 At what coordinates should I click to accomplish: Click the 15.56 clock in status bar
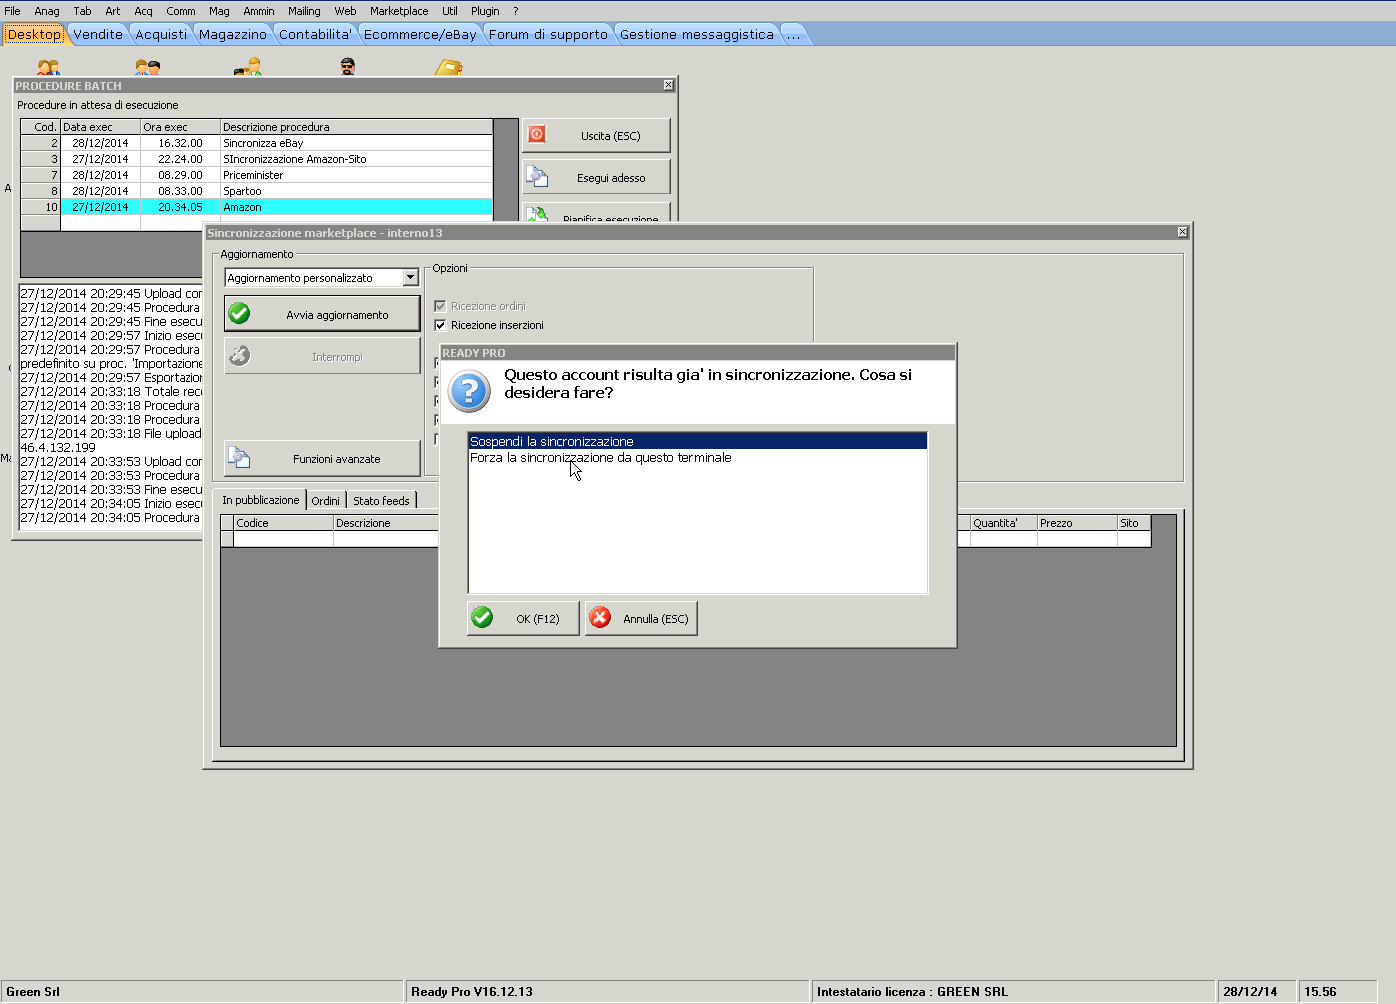pyautogui.click(x=1320, y=992)
